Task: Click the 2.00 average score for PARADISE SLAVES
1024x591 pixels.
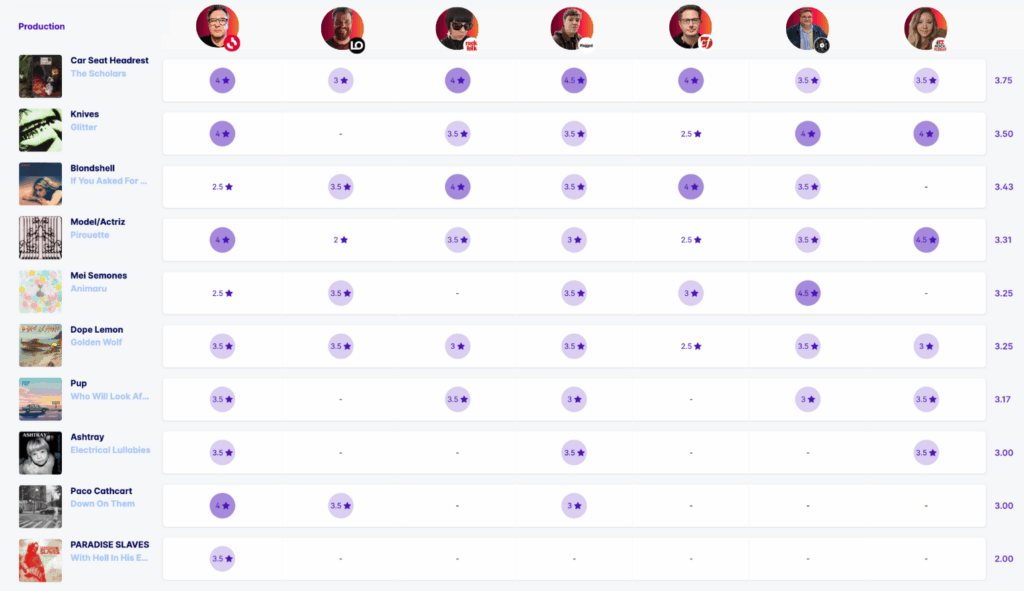Action: (1003, 559)
